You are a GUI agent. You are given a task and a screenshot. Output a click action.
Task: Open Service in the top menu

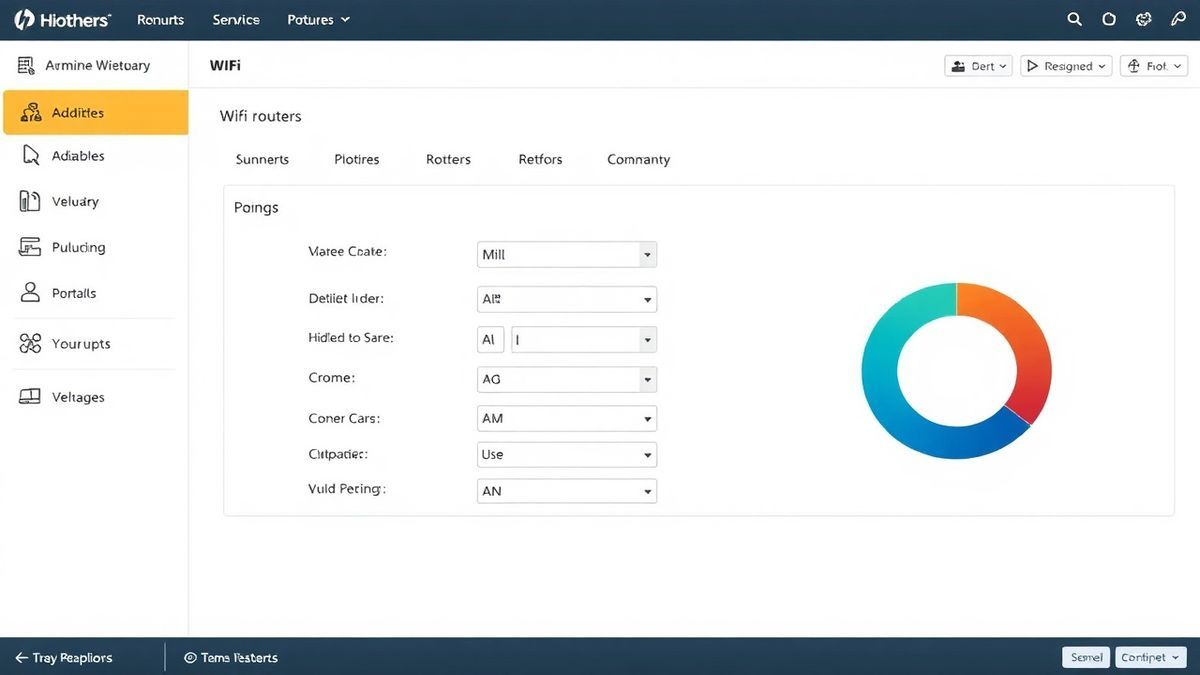pos(236,19)
